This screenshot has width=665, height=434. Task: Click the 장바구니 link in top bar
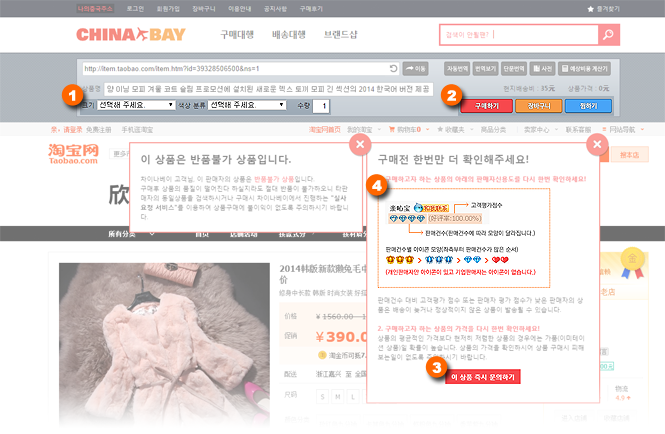click(x=204, y=8)
